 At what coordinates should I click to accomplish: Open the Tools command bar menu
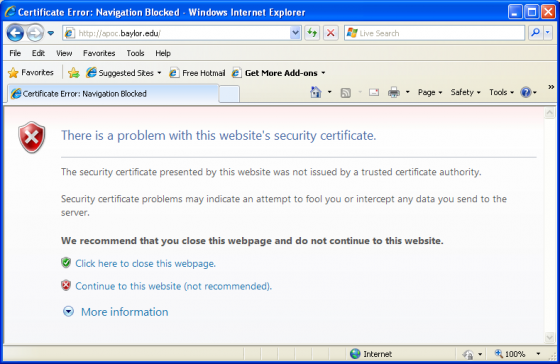pyautogui.click(x=501, y=92)
